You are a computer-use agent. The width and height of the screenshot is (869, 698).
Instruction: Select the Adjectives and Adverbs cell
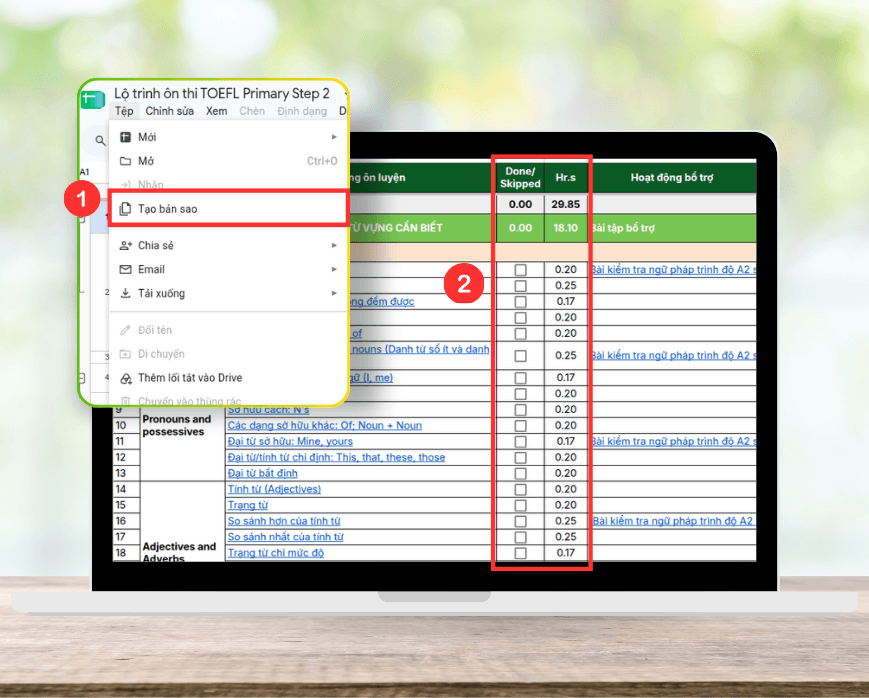182,521
